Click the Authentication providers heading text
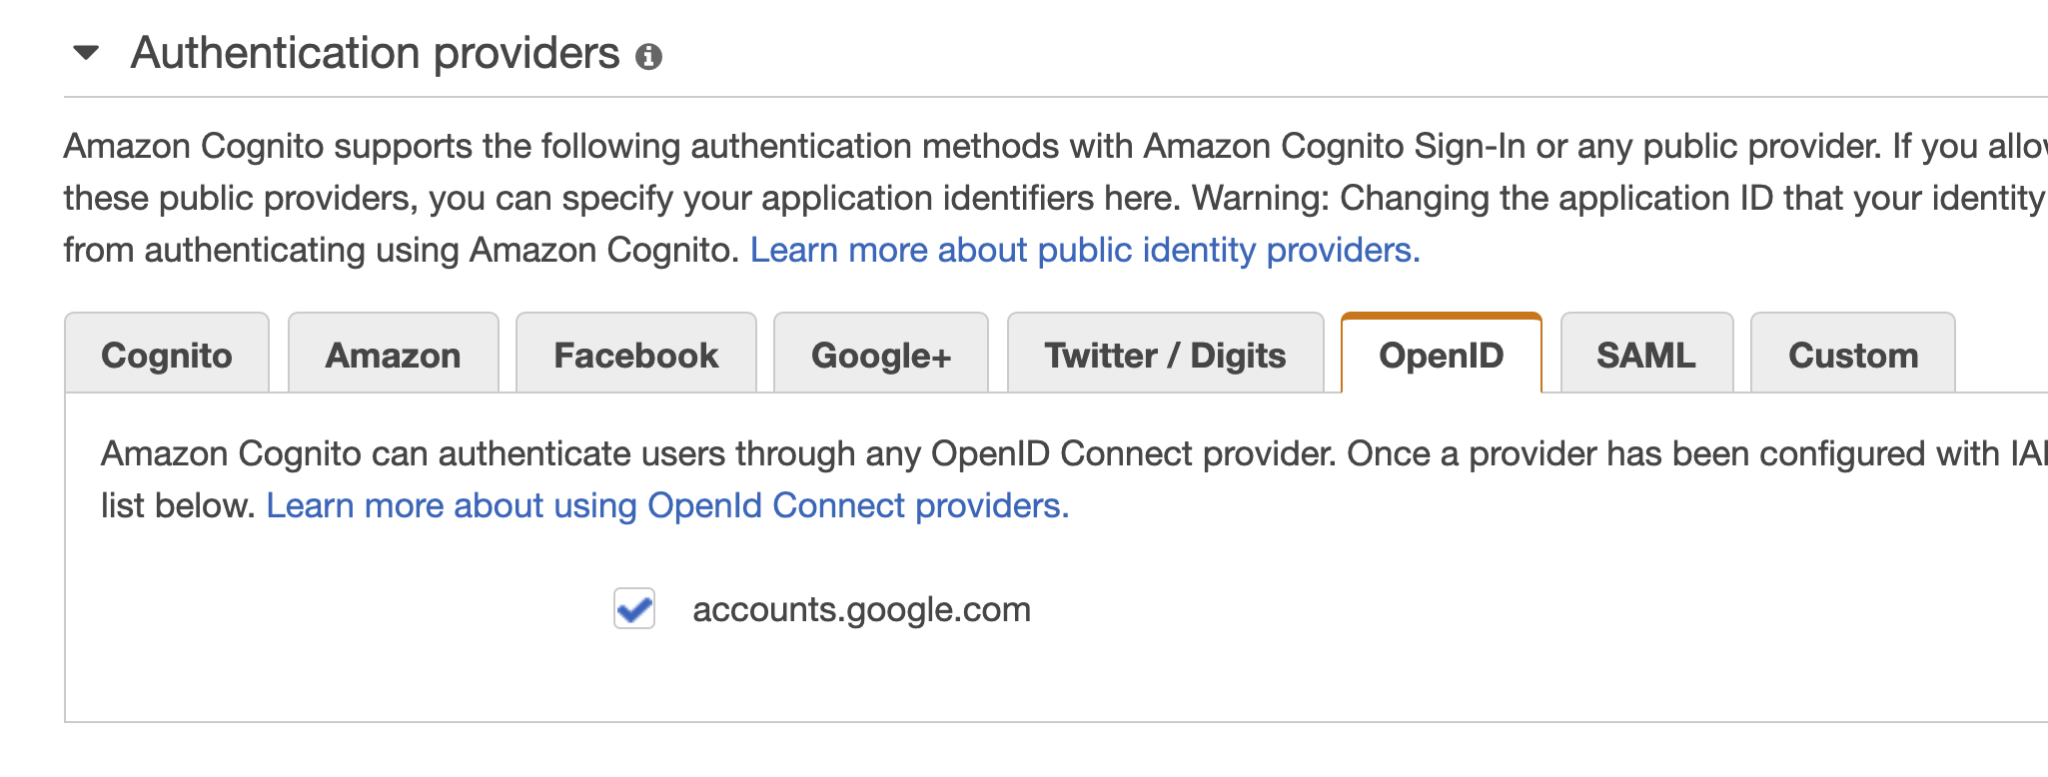This screenshot has height=777, width=2048. pos(375,53)
